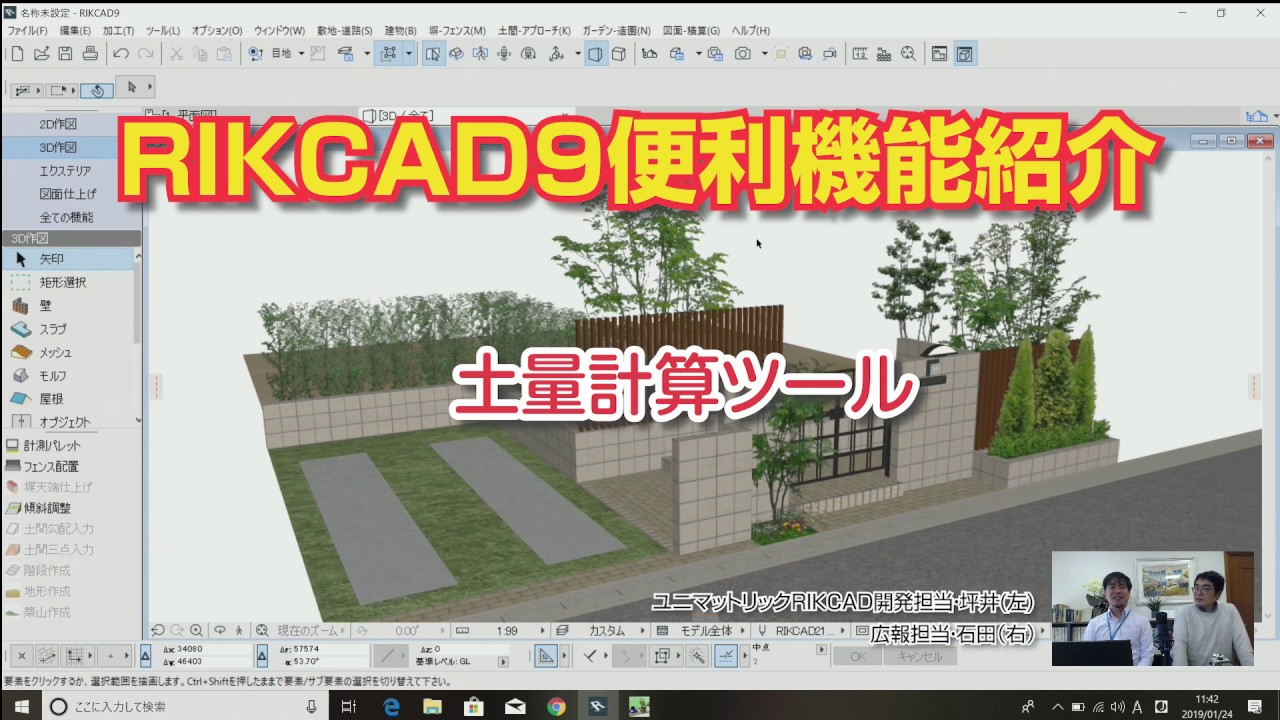Open the 塀-フェンス(M) menu
This screenshot has width=1280, height=720.
[x=457, y=31]
